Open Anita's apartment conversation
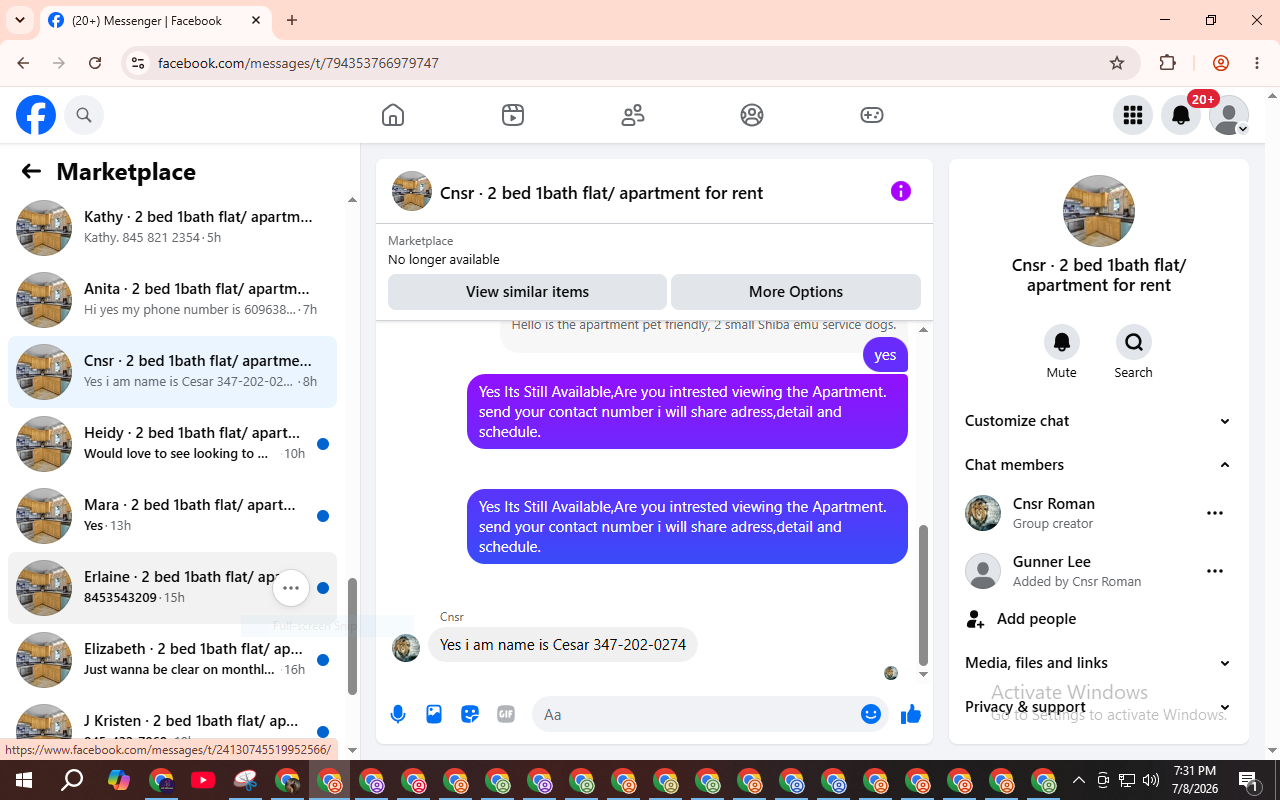The height and width of the screenshot is (800, 1280). click(x=172, y=300)
